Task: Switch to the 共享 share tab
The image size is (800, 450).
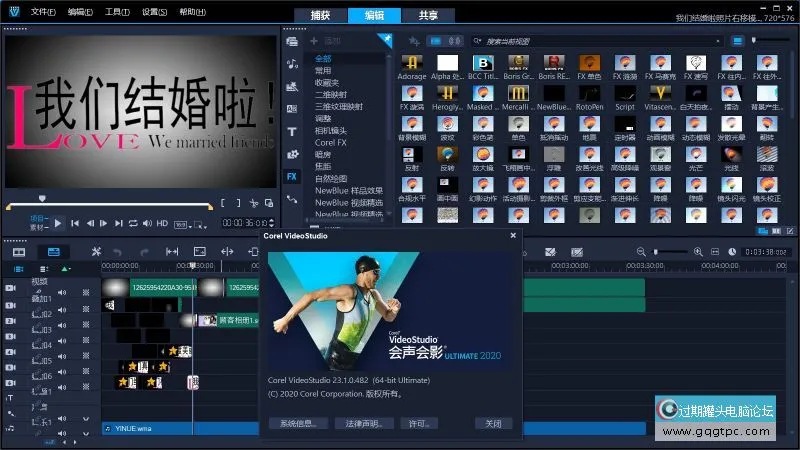Action: pos(428,15)
